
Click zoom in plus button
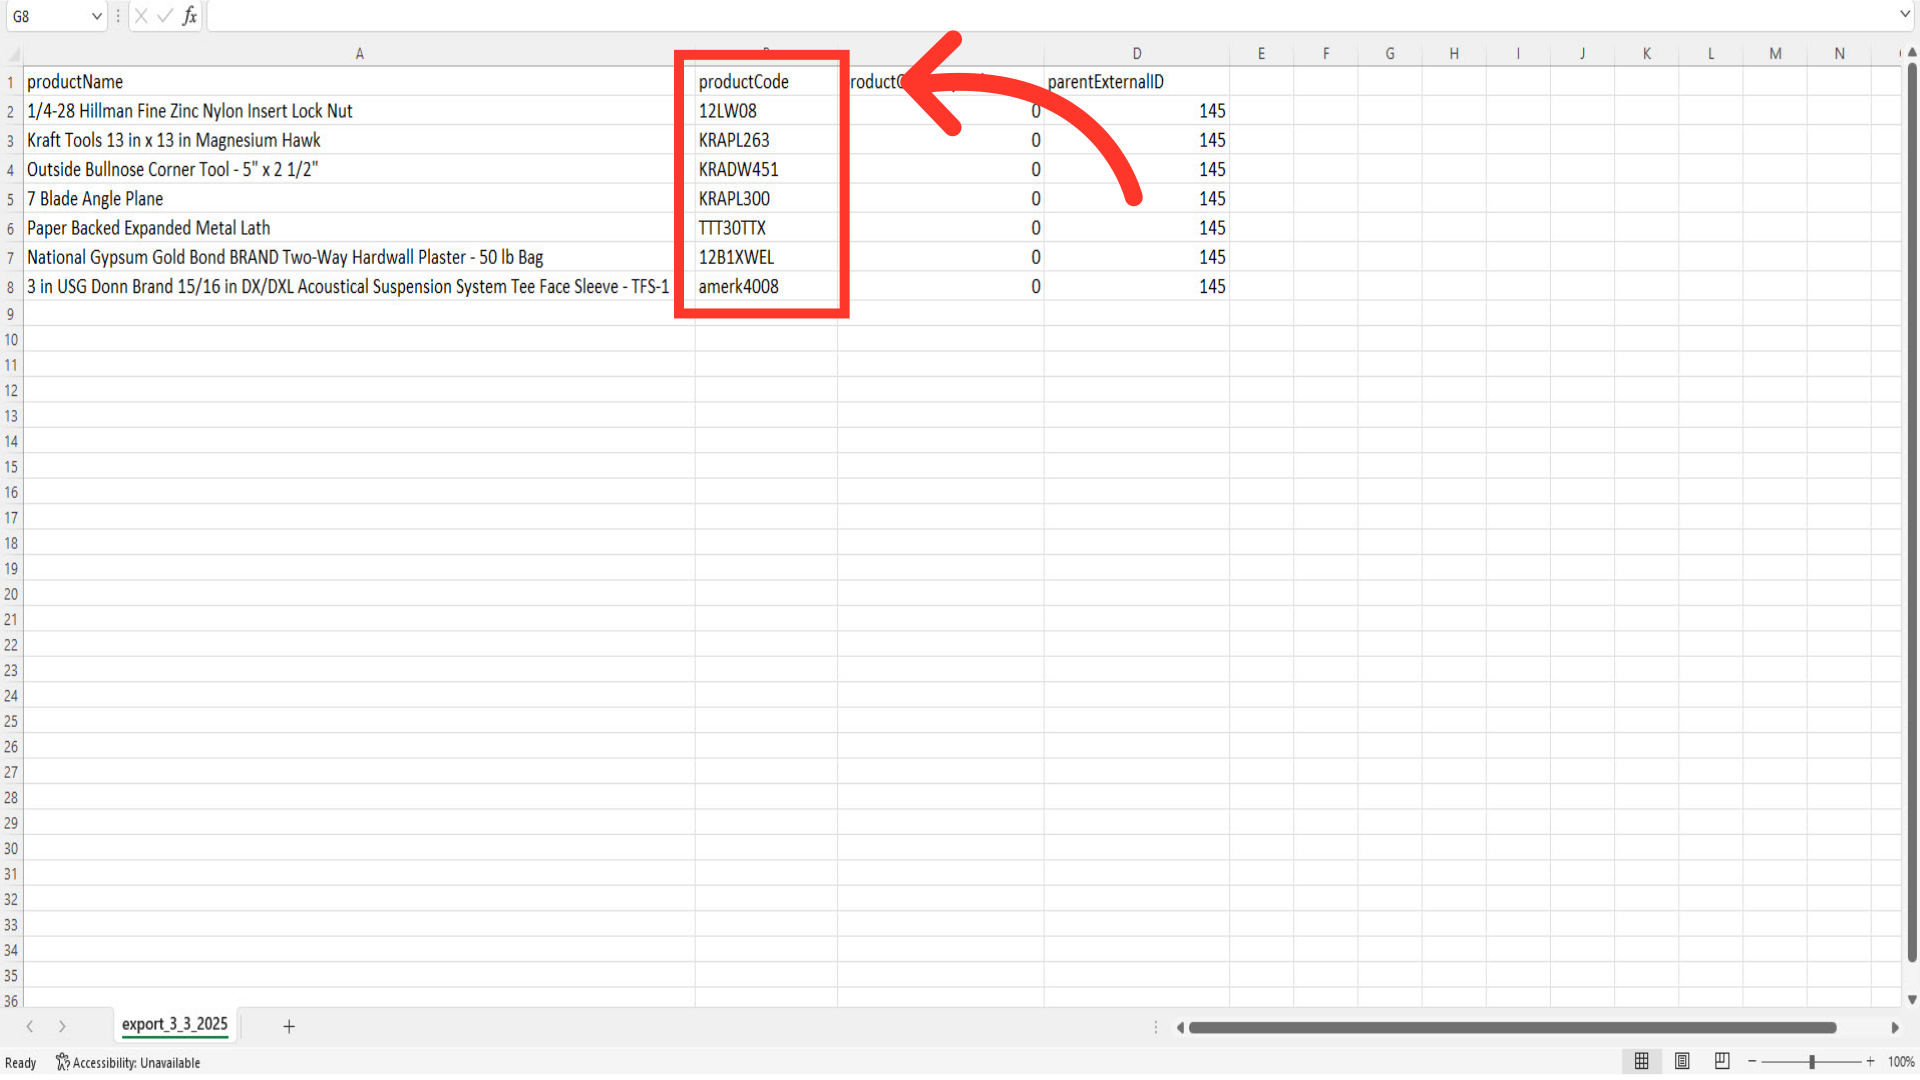(1870, 1061)
